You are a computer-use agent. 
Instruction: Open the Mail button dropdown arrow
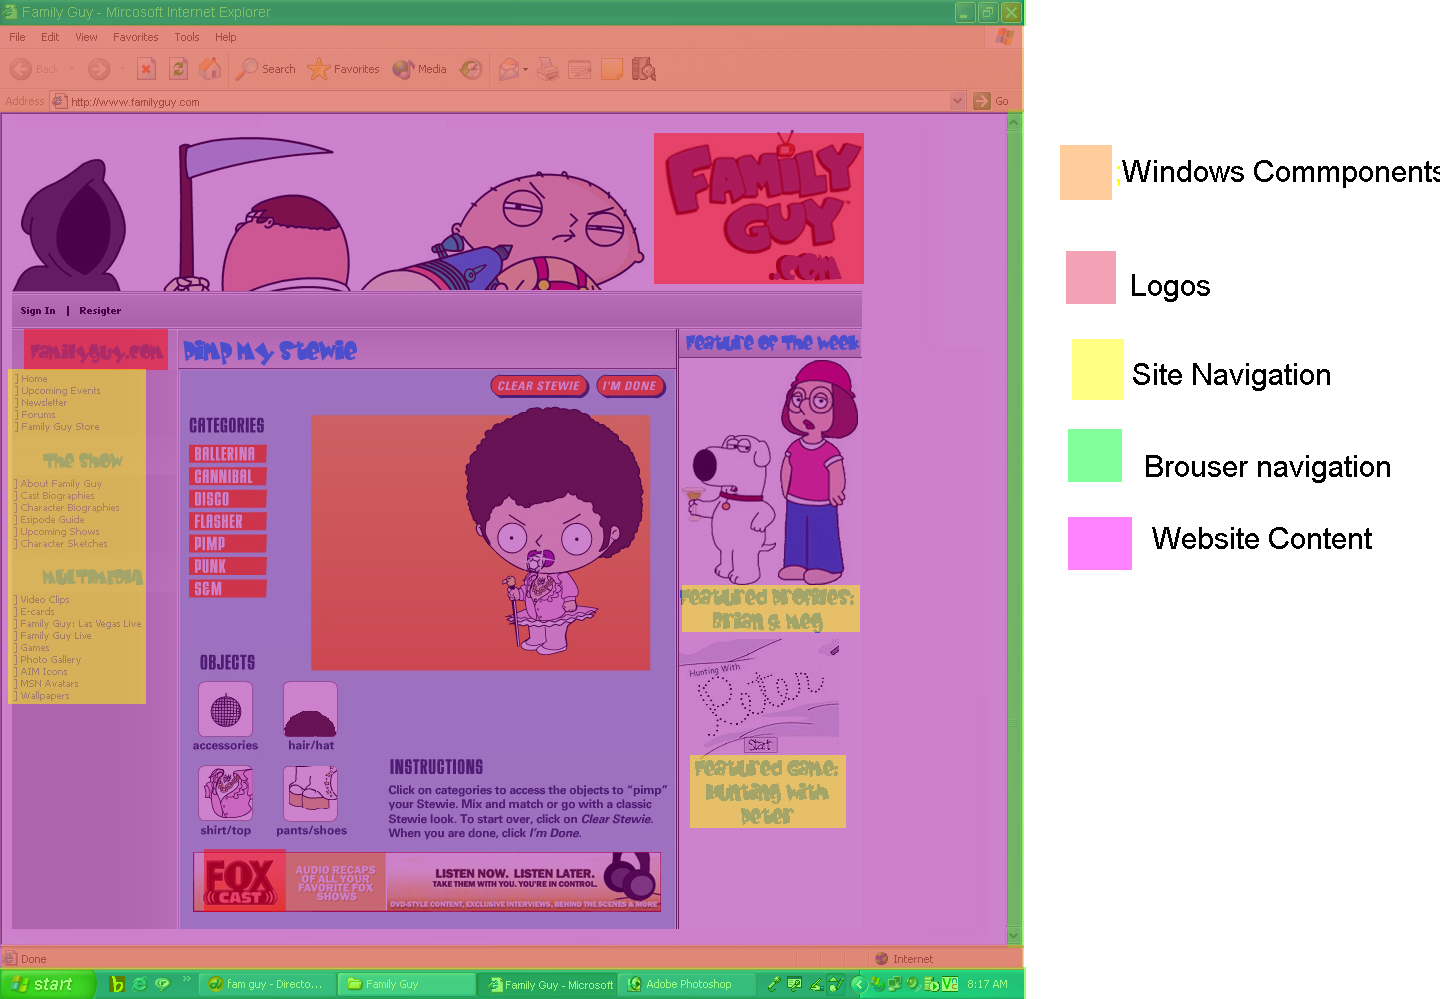pyautogui.click(x=525, y=70)
